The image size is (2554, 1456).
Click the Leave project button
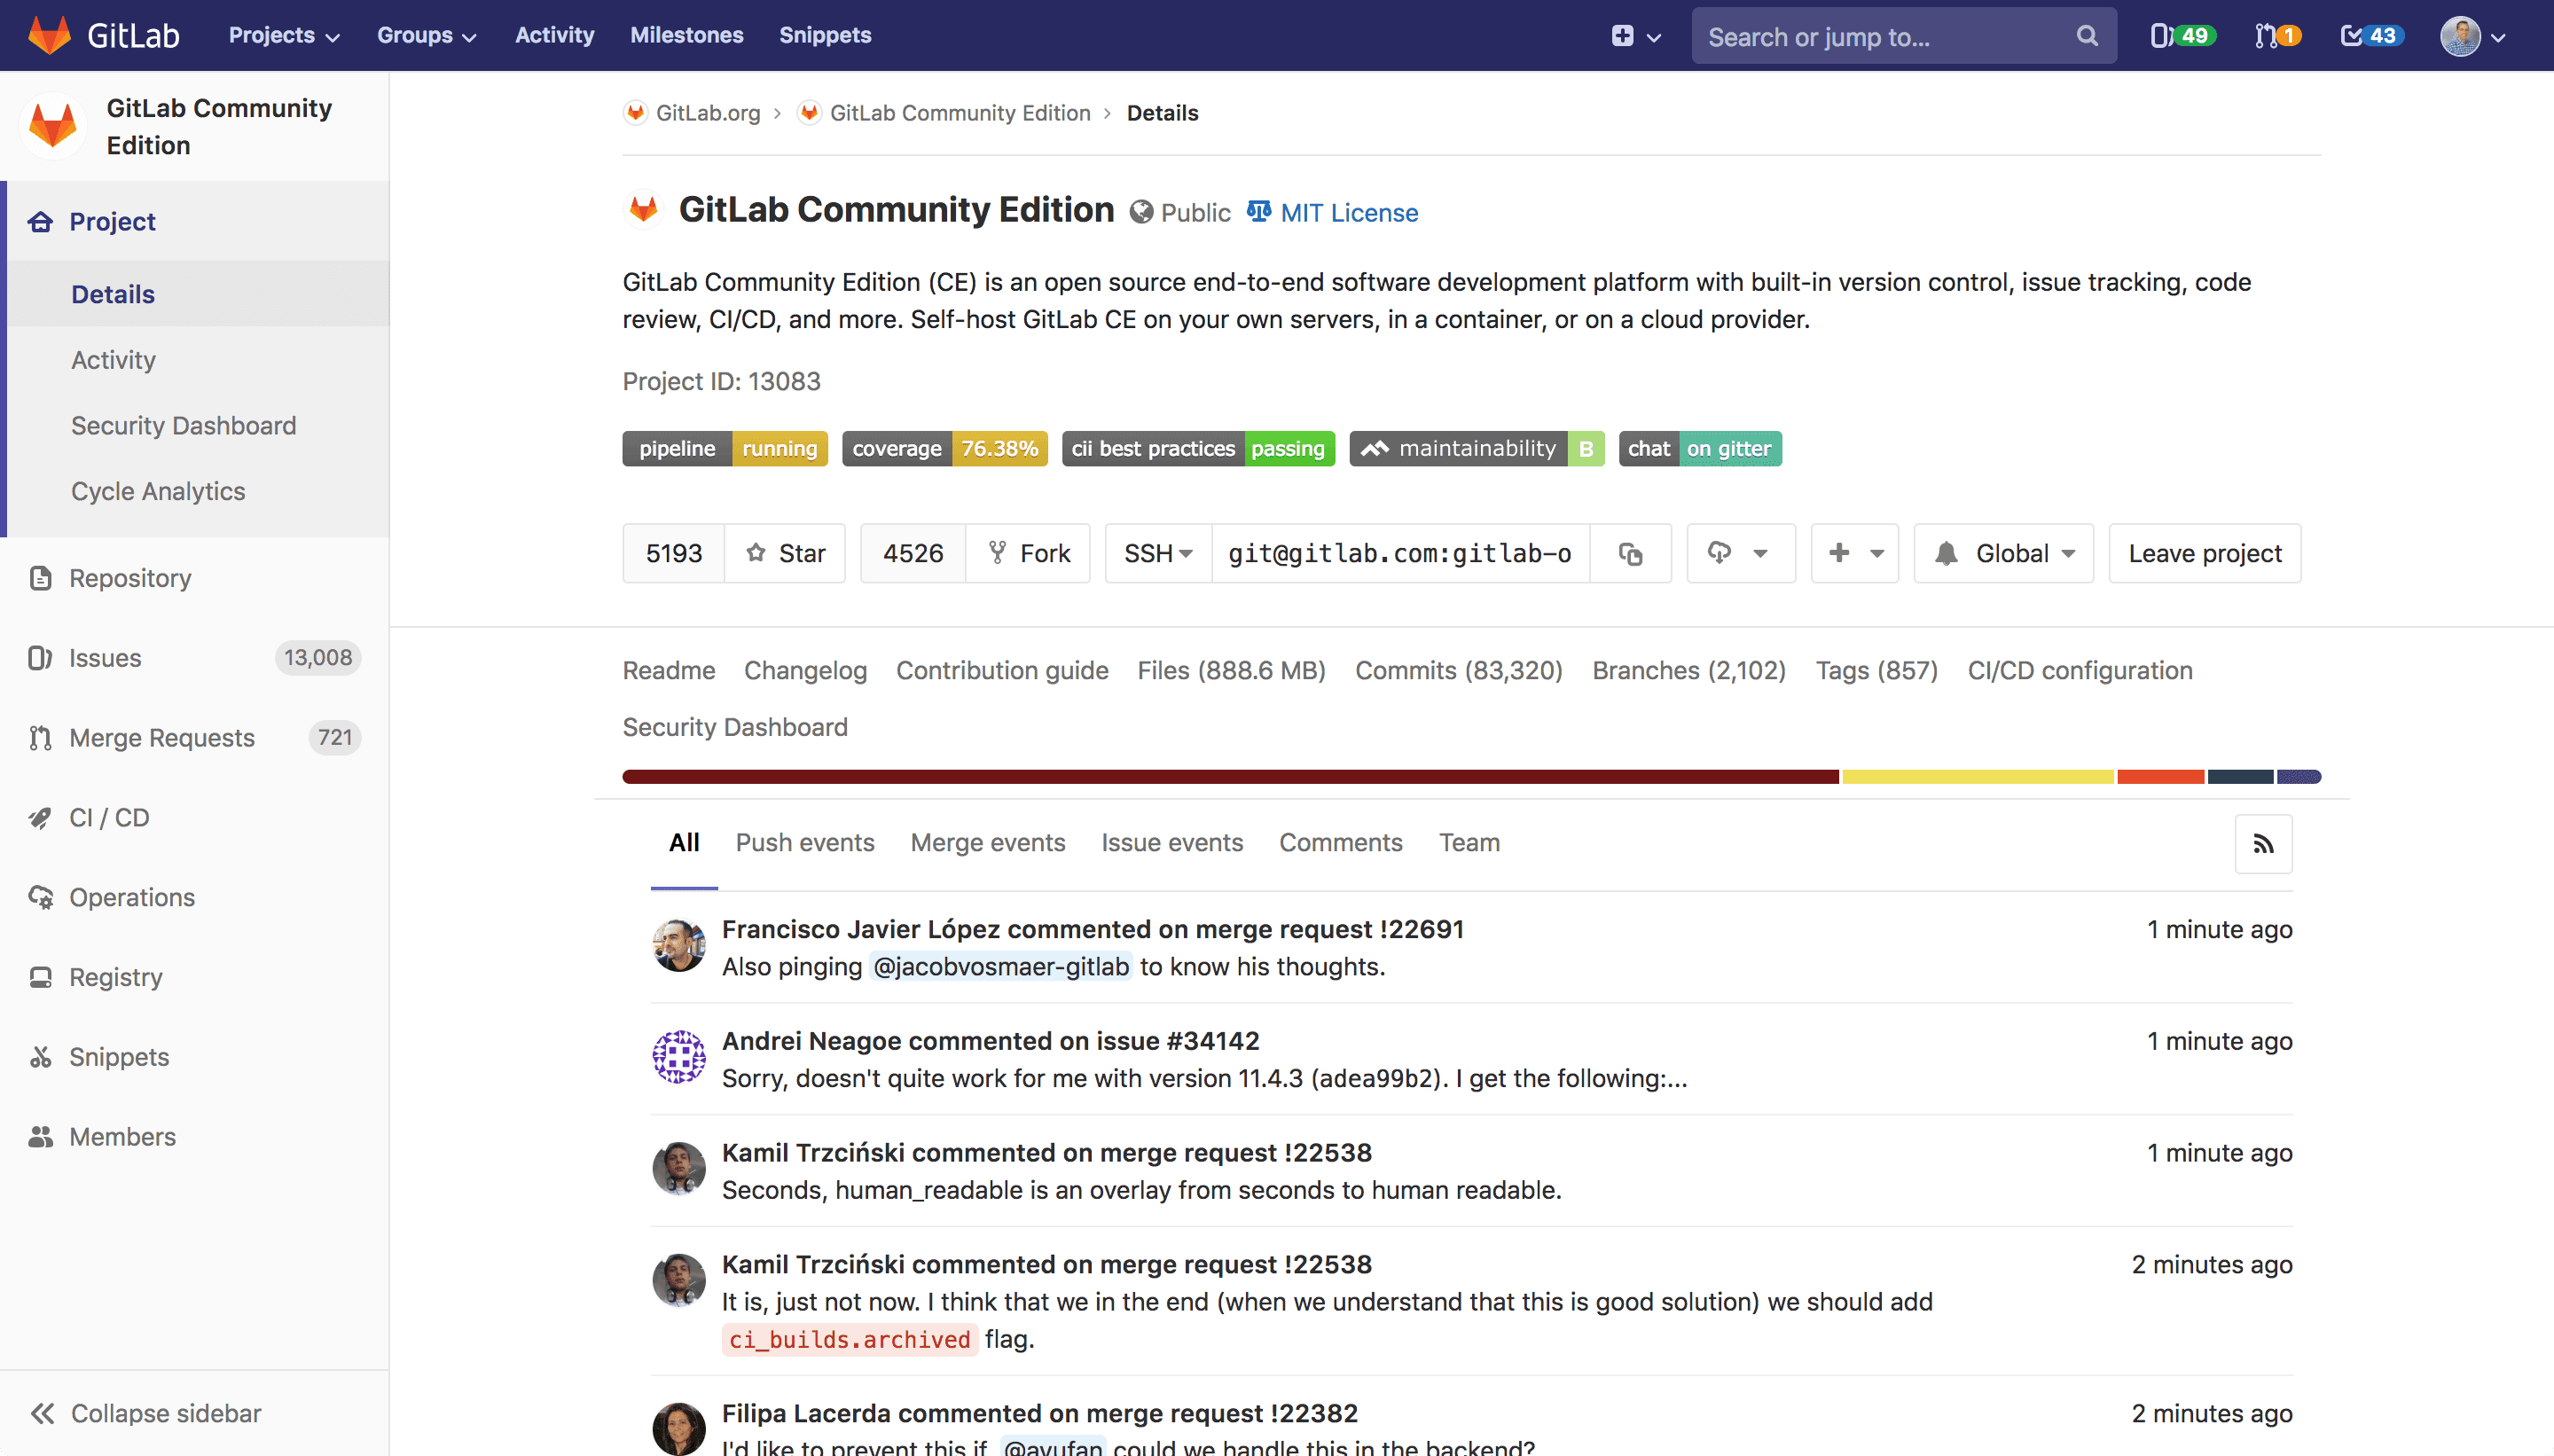pos(2204,553)
